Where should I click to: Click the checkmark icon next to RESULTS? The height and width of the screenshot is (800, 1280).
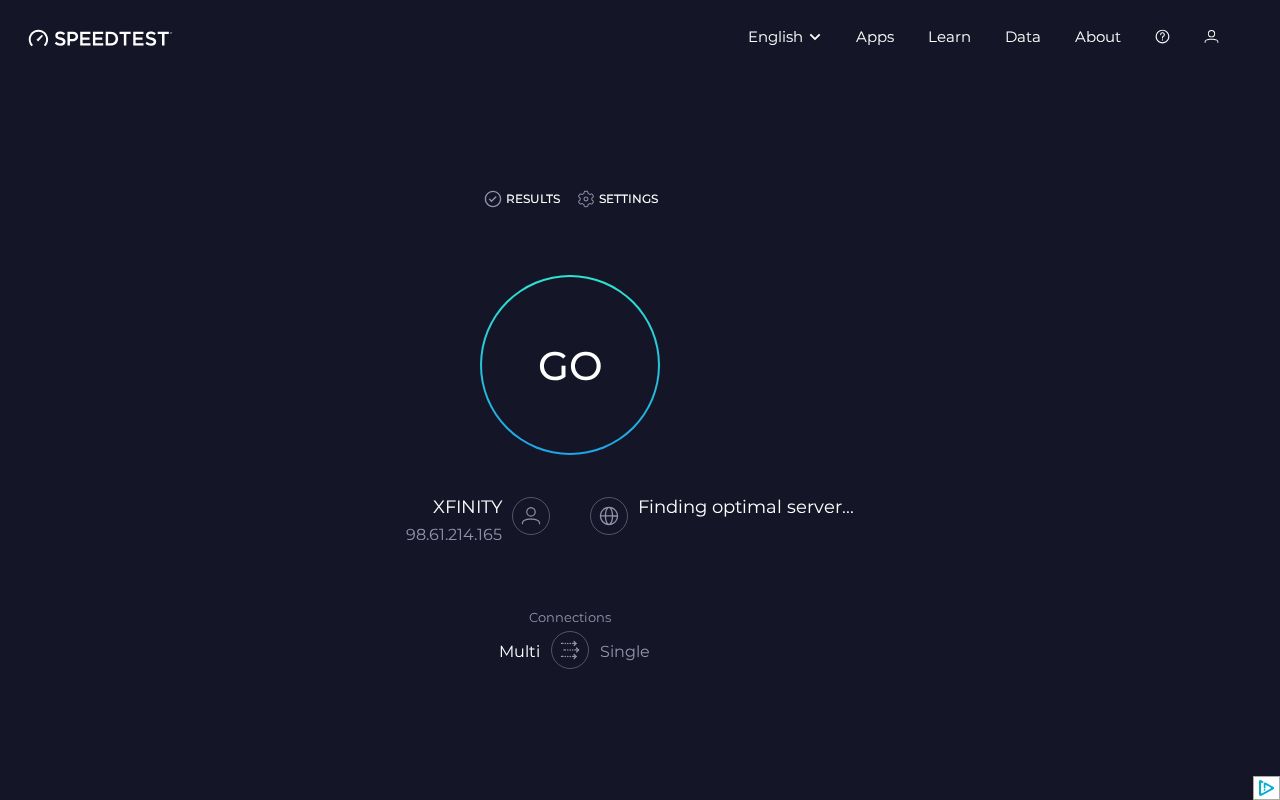coord(493,199)
